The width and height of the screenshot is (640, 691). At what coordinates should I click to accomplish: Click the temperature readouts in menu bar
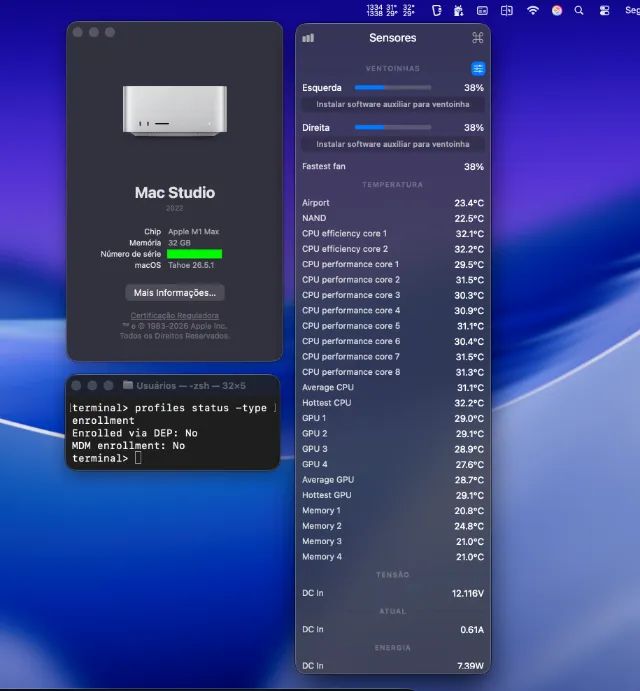(400, 10)
